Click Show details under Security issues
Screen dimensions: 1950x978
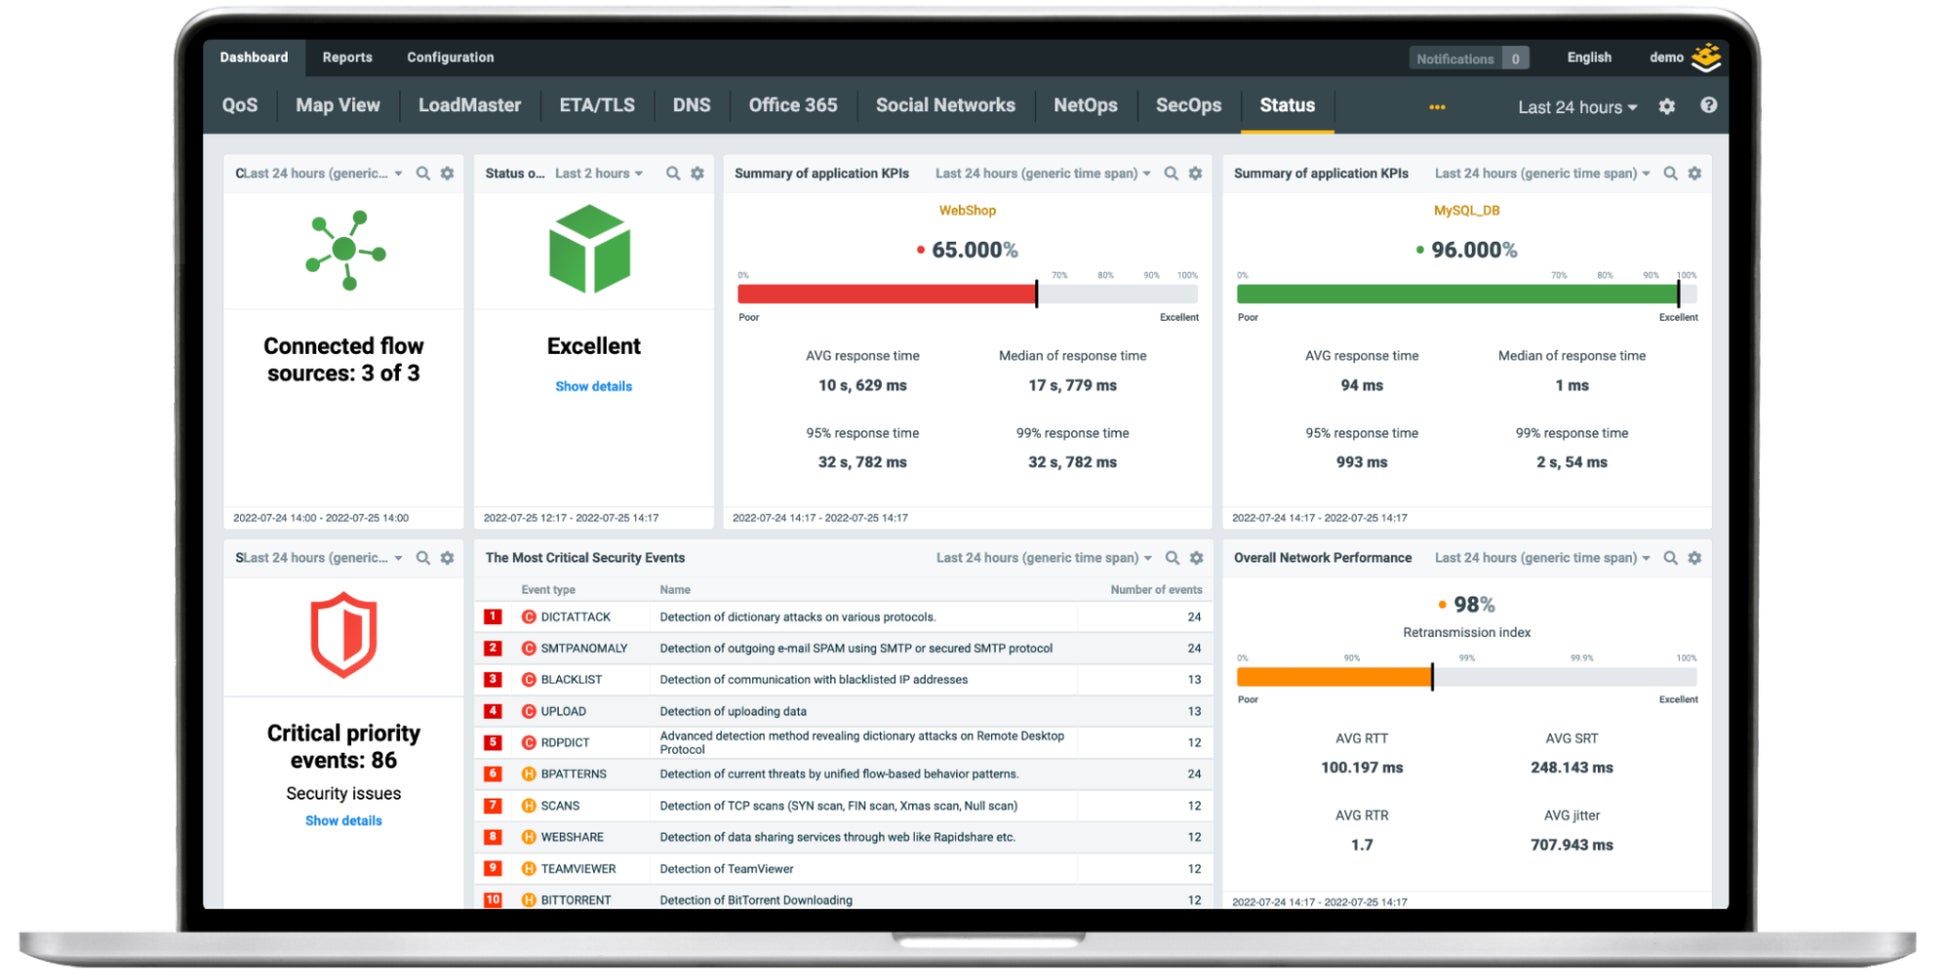[x=343, y=821]
